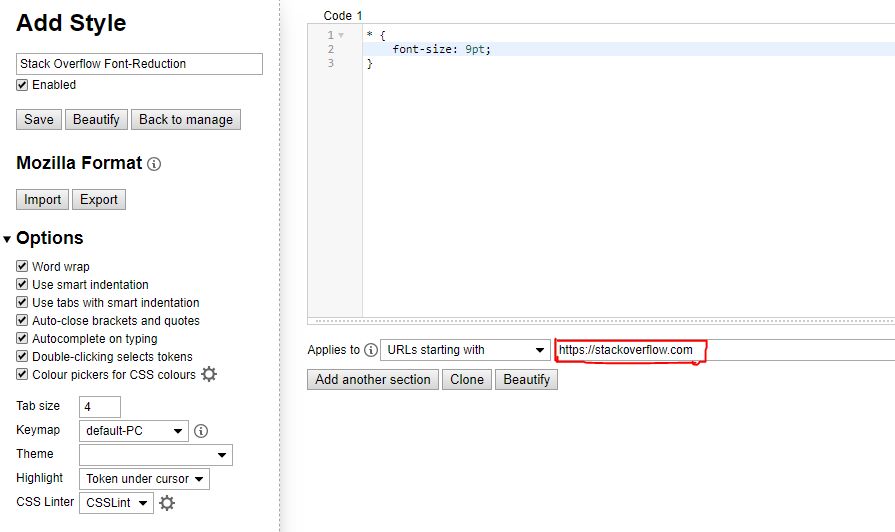895x532 pixels.
Task: Toggle fold arrow at code line 1
Action: 341,35
